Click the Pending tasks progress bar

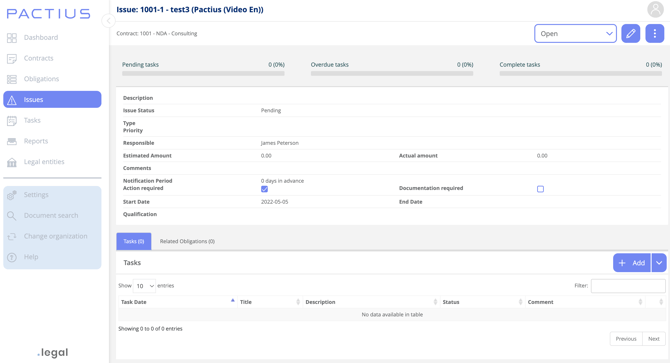point(203,73)
